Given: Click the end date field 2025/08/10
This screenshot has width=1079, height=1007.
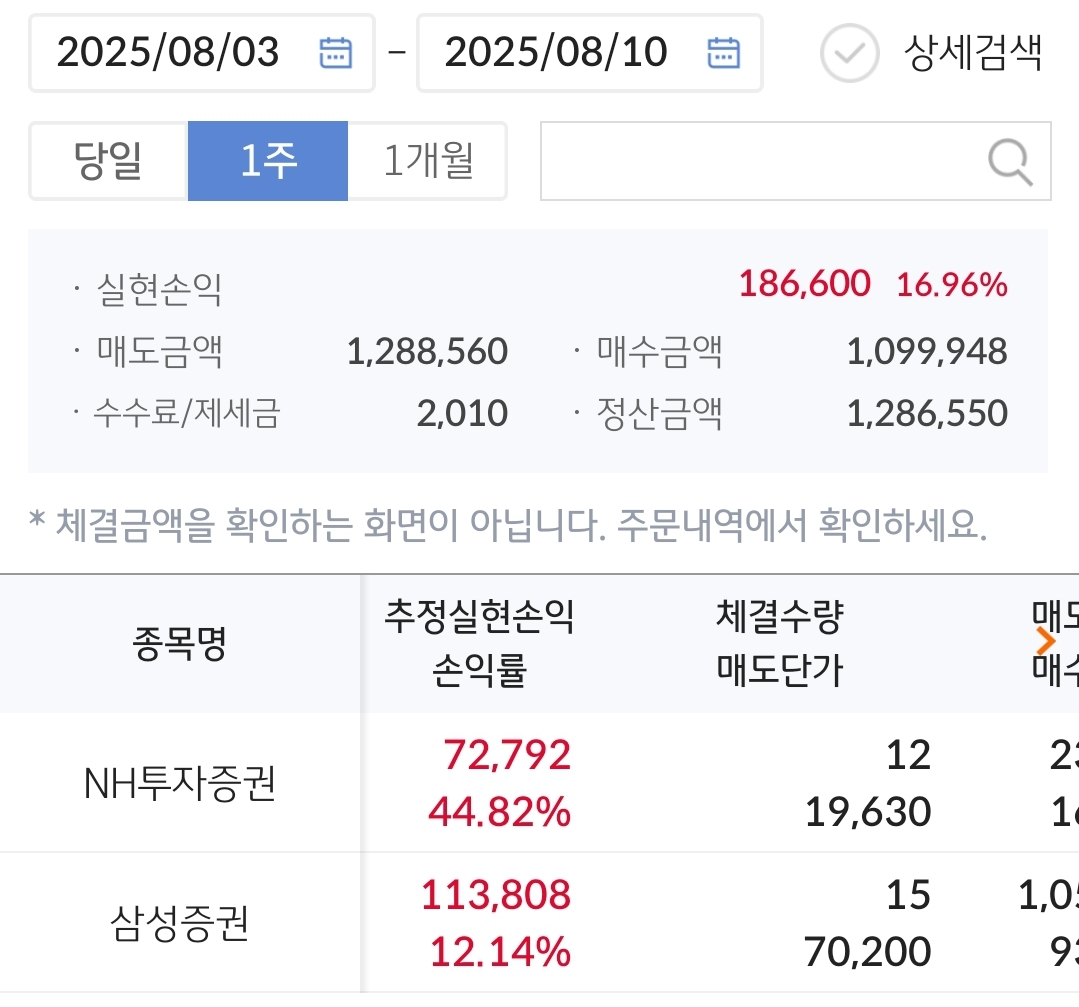Looking at the screenshot, I should pos(590,53).
